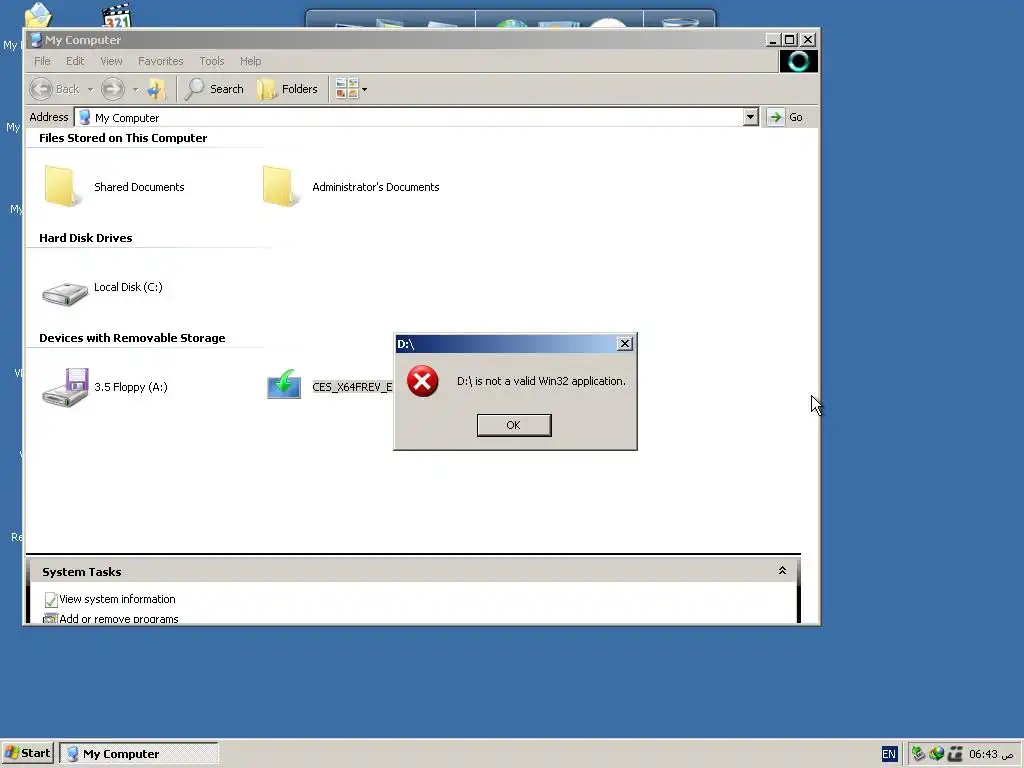Click OK in the D:\ error dialog

(514, 425)
